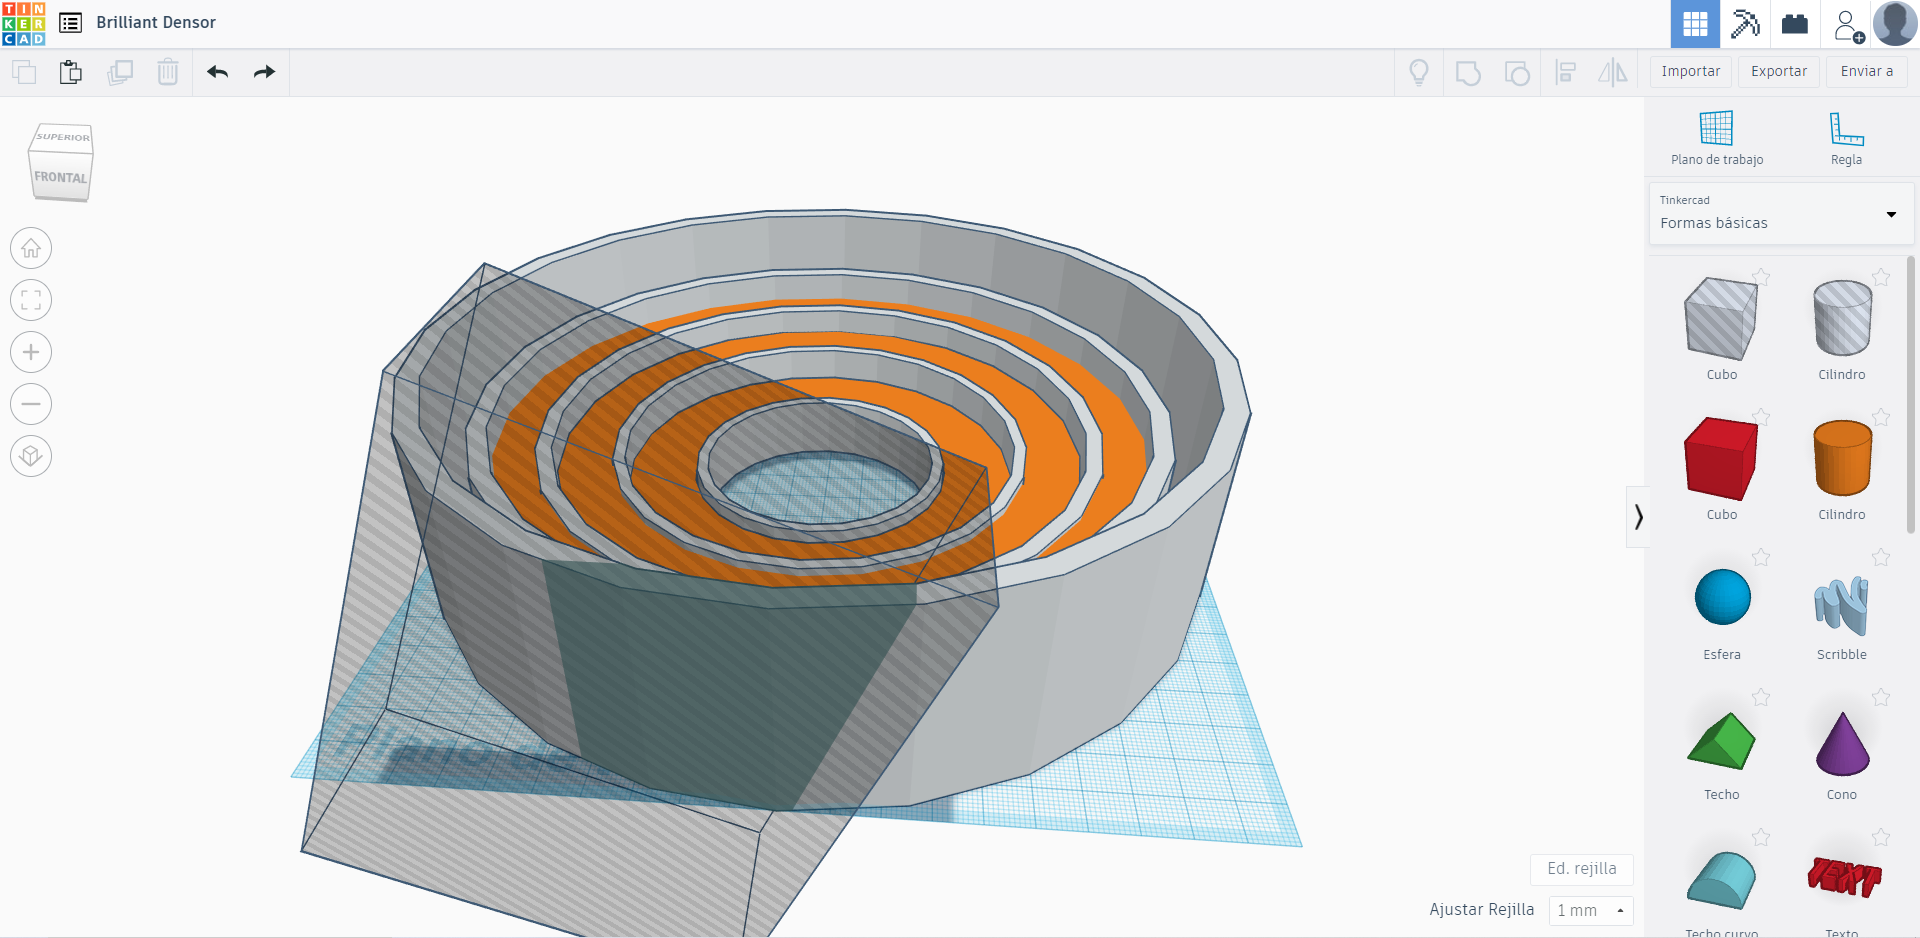Favorite the Texto shape with its star
1920x938 pixels.
click(1881, 837)
